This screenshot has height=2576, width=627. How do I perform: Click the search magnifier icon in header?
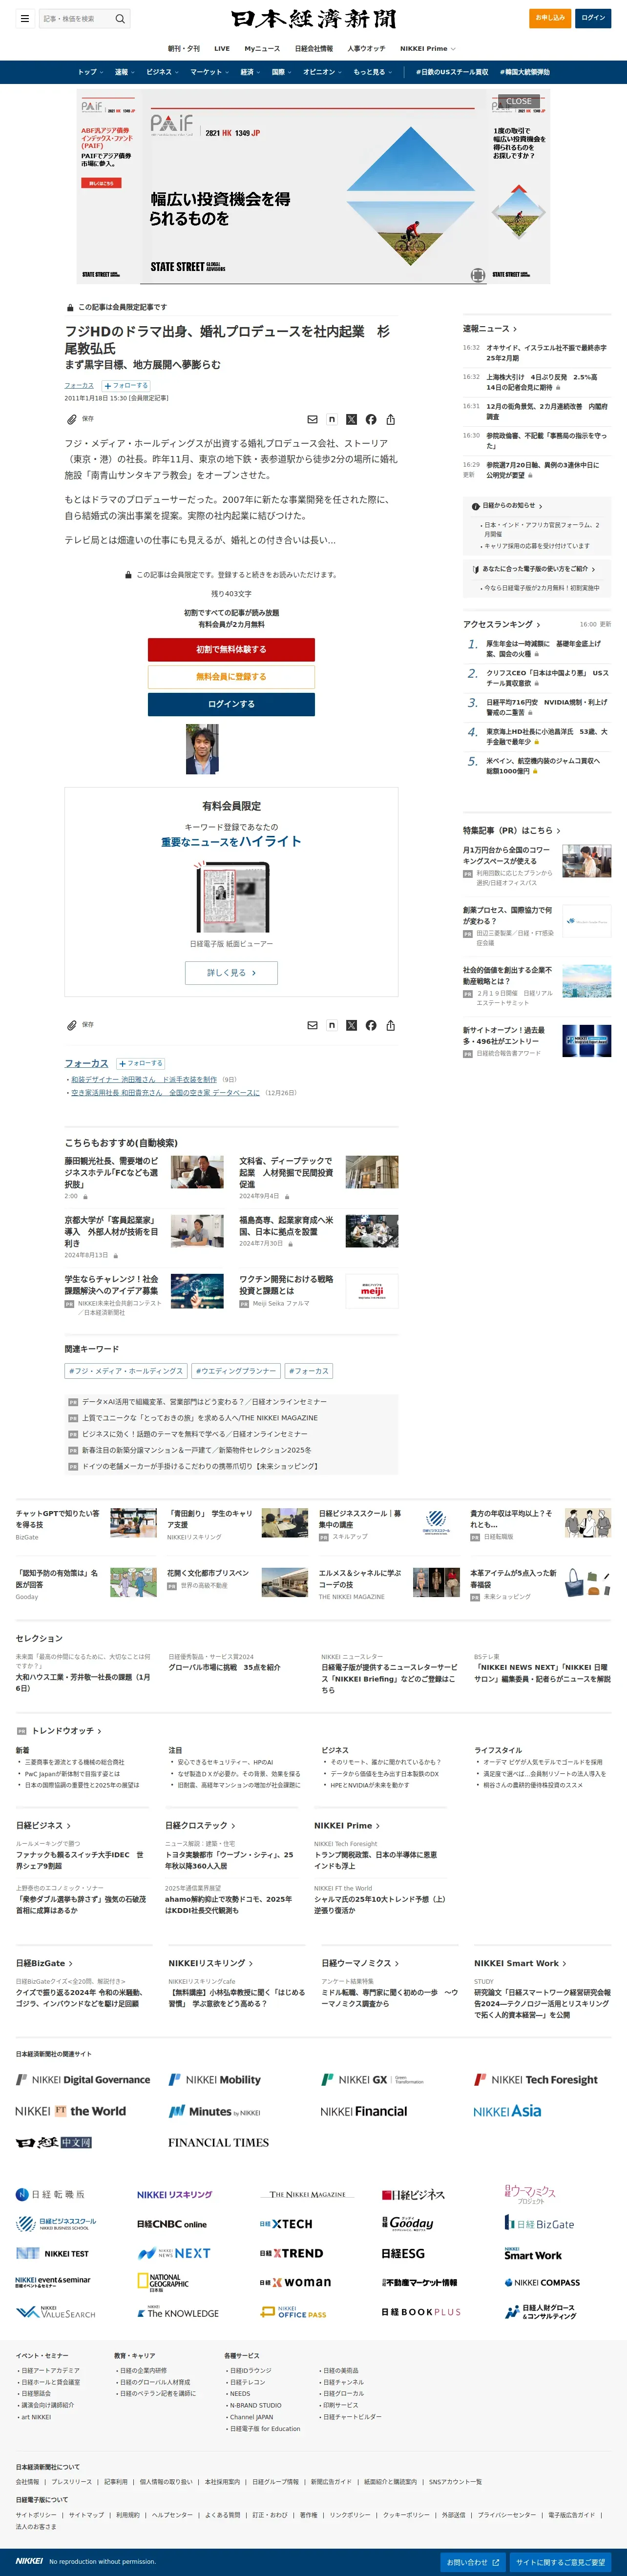(x=120, y=18)
